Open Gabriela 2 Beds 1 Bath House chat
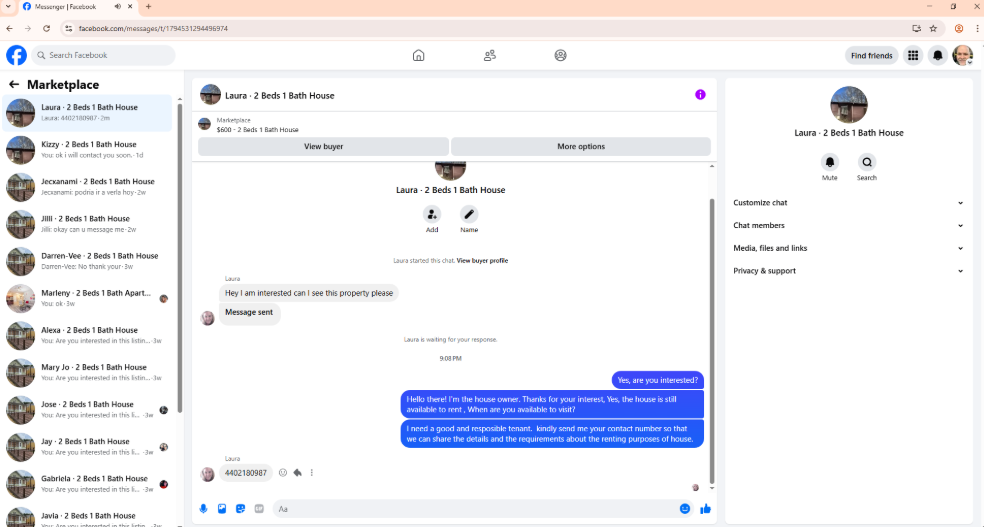 tap(87, 484)
